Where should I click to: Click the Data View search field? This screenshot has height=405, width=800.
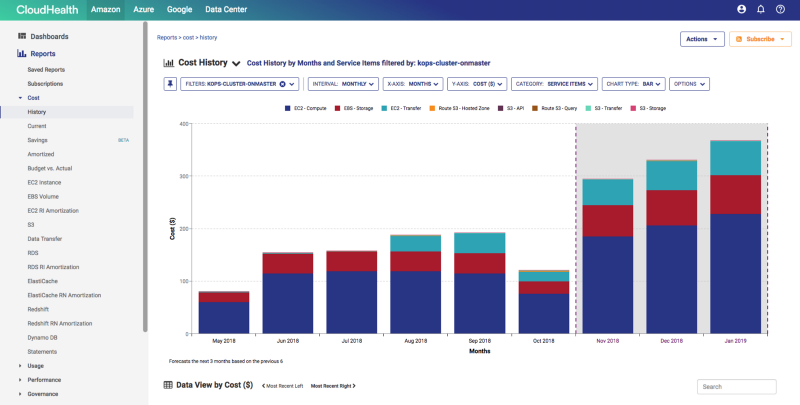tap(737, 387)
